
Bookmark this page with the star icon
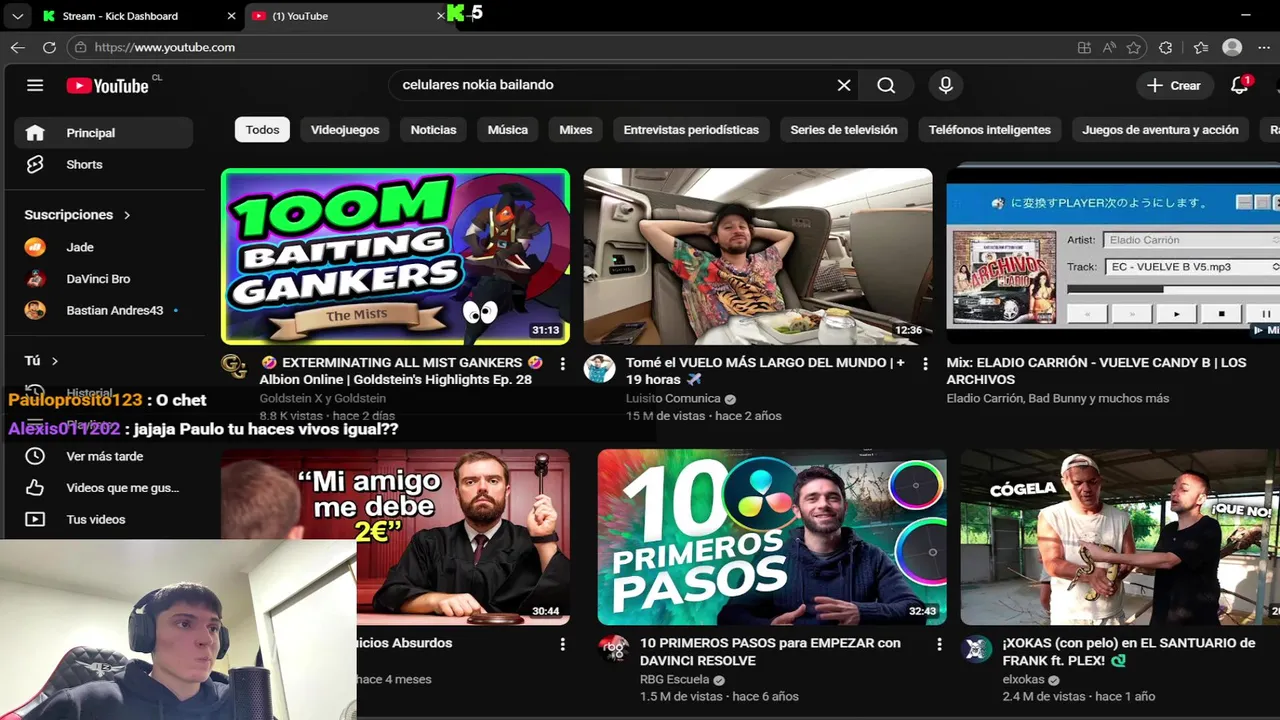click(1133, 47)
